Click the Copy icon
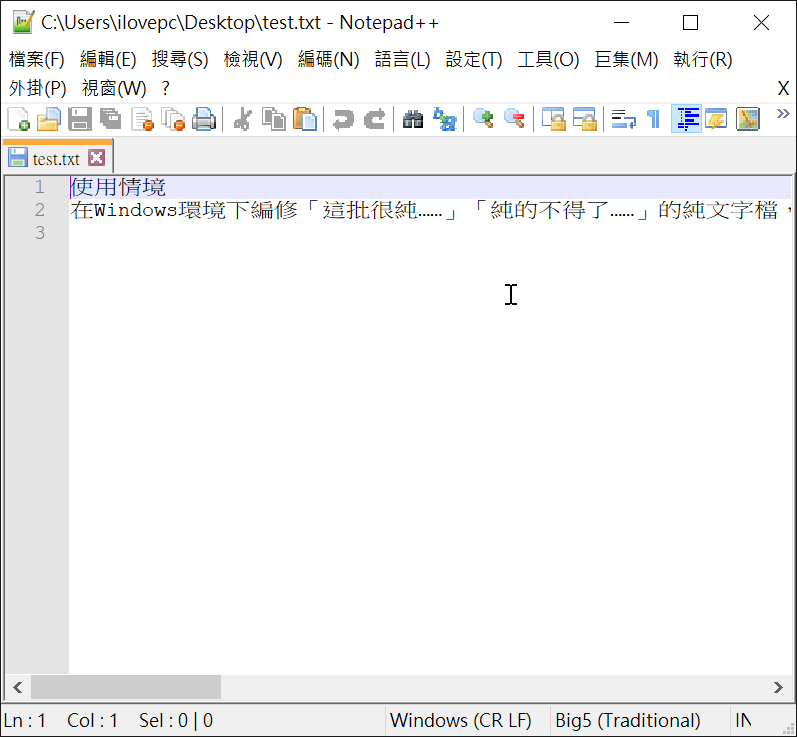Screen dimensions: 797x737 tap(274, 119)
